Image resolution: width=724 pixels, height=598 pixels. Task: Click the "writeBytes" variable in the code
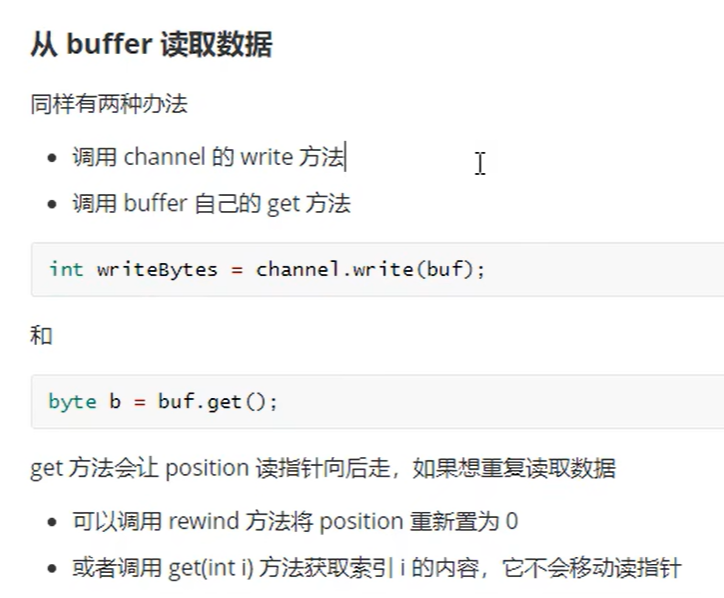(157, 269)
